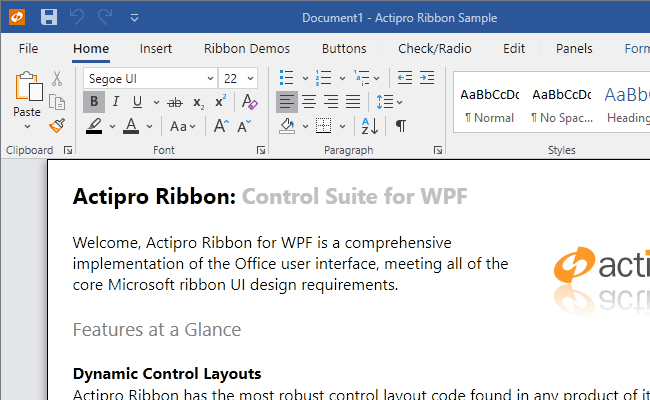This screenshot has width=650, height=400.
Task: Open the Check/Radio ribbon tab
Action: click(434, 48)
